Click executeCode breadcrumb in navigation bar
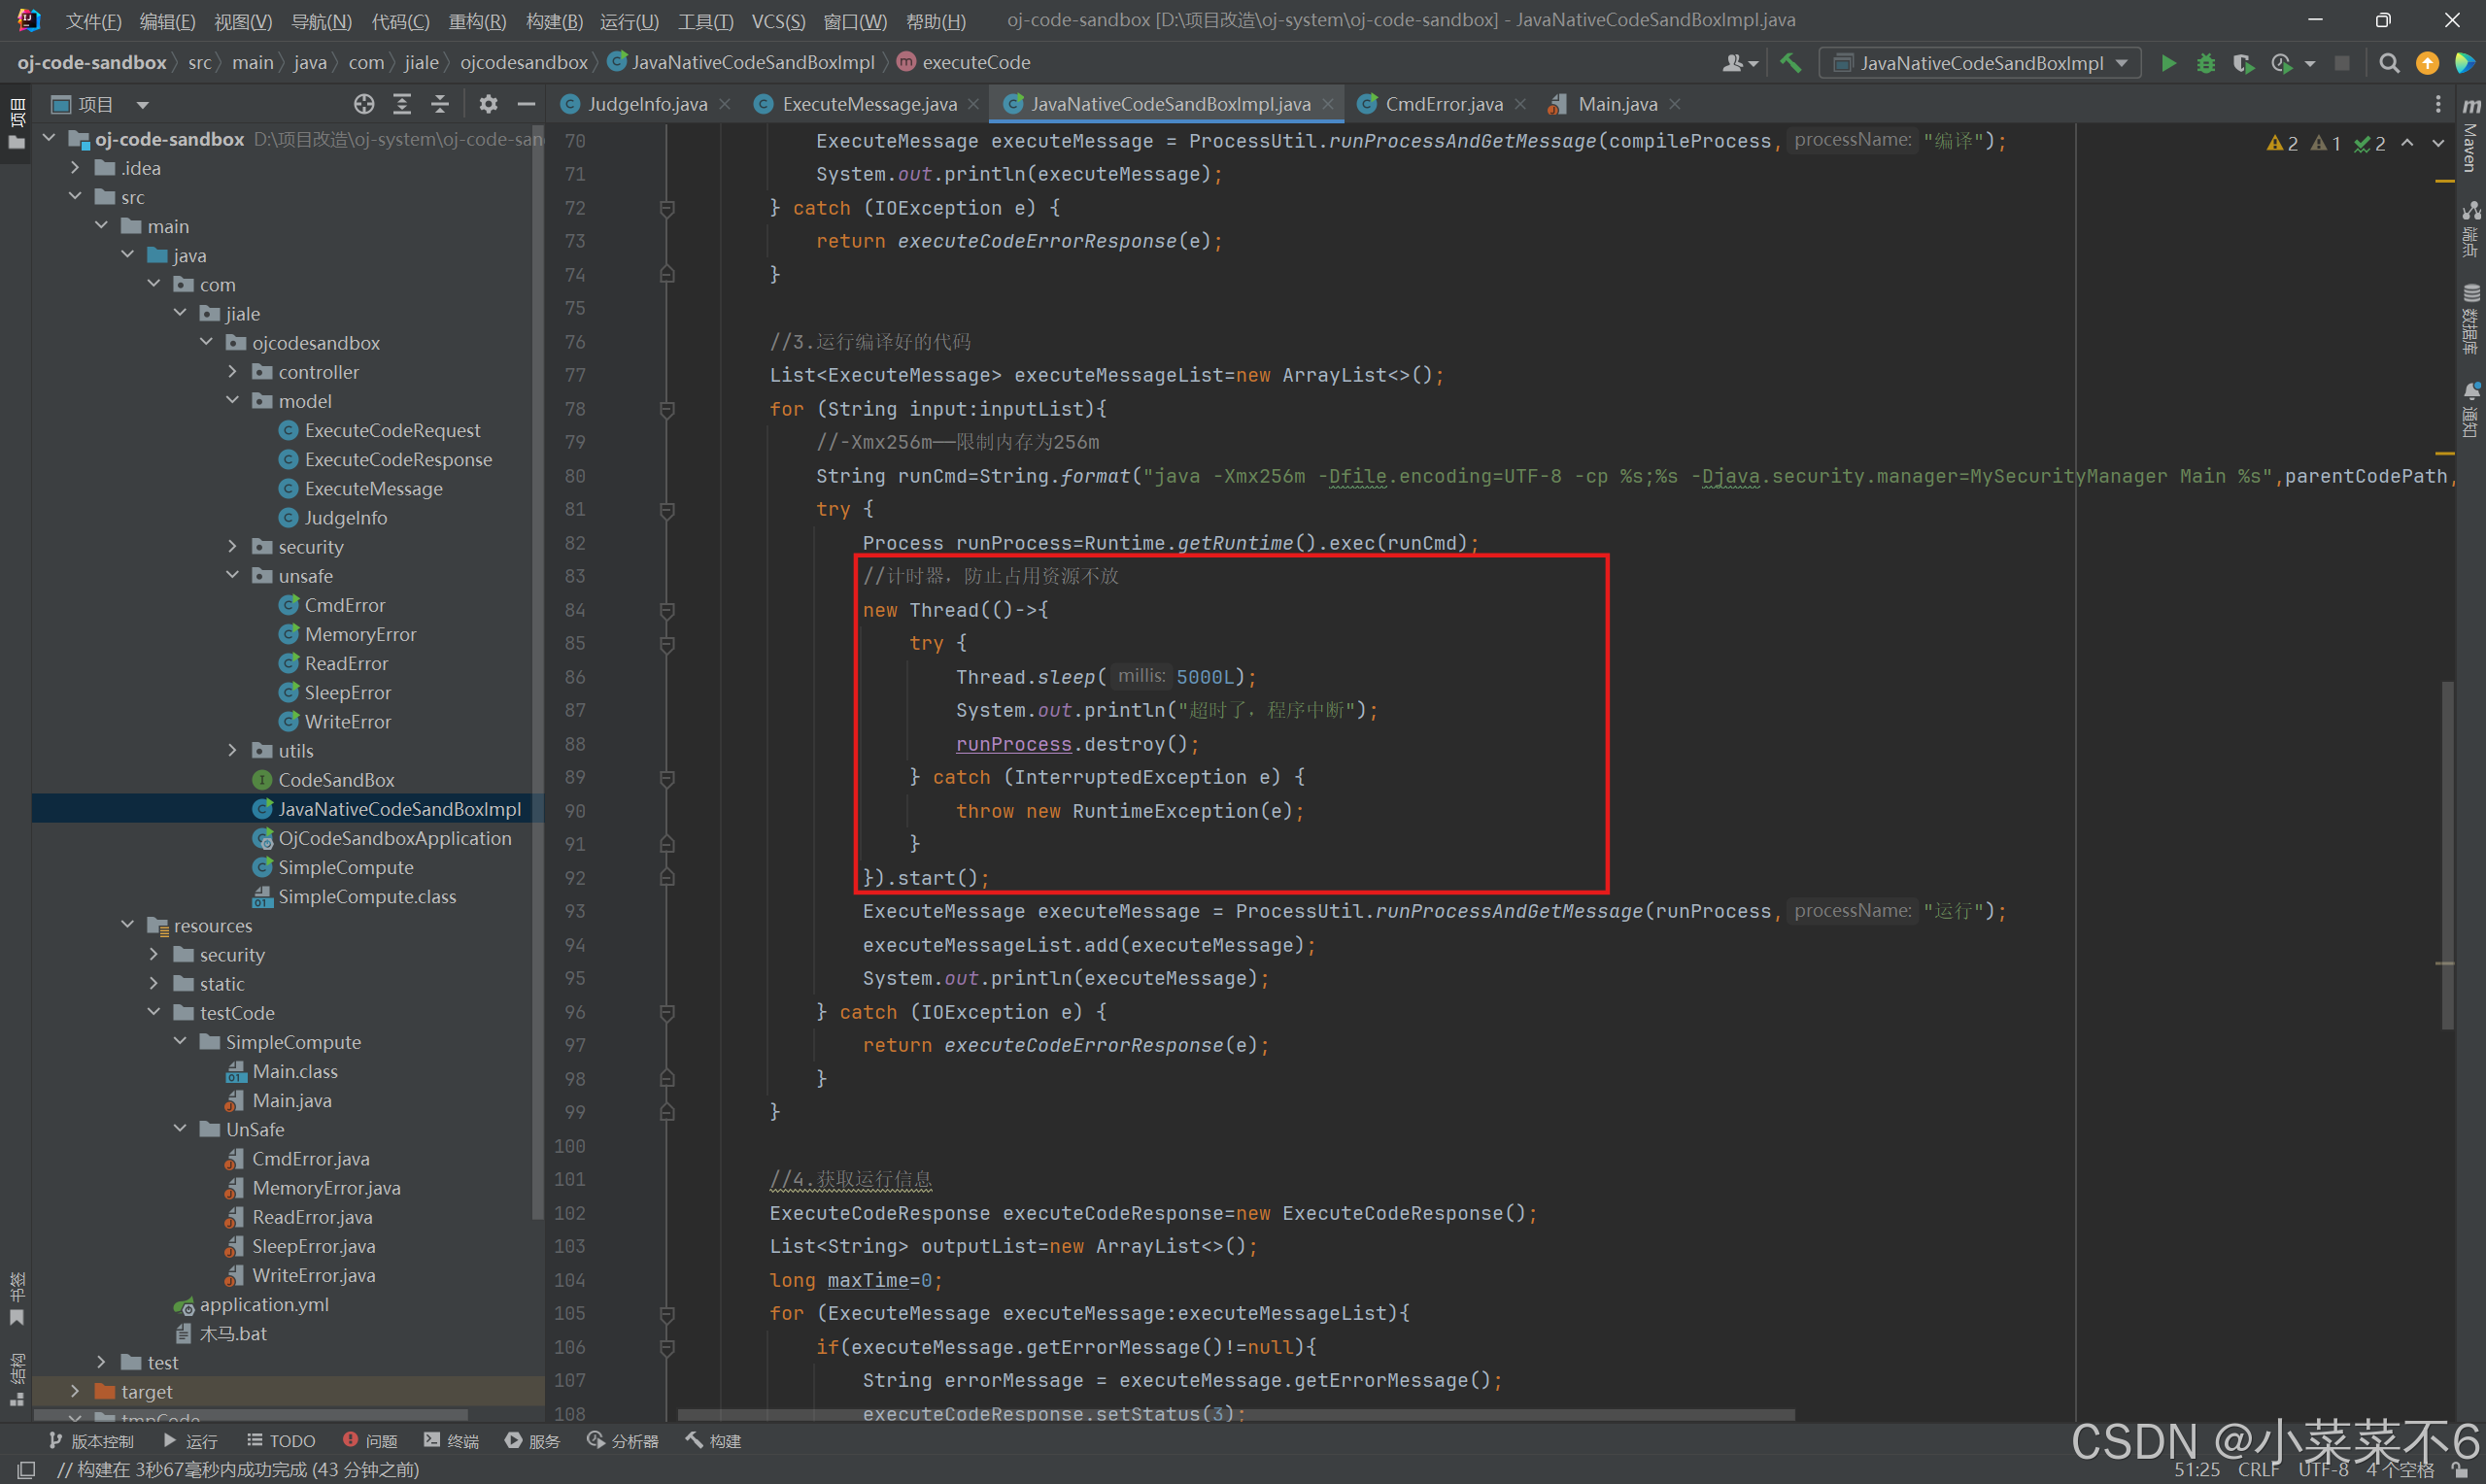 tap(975, 63)
